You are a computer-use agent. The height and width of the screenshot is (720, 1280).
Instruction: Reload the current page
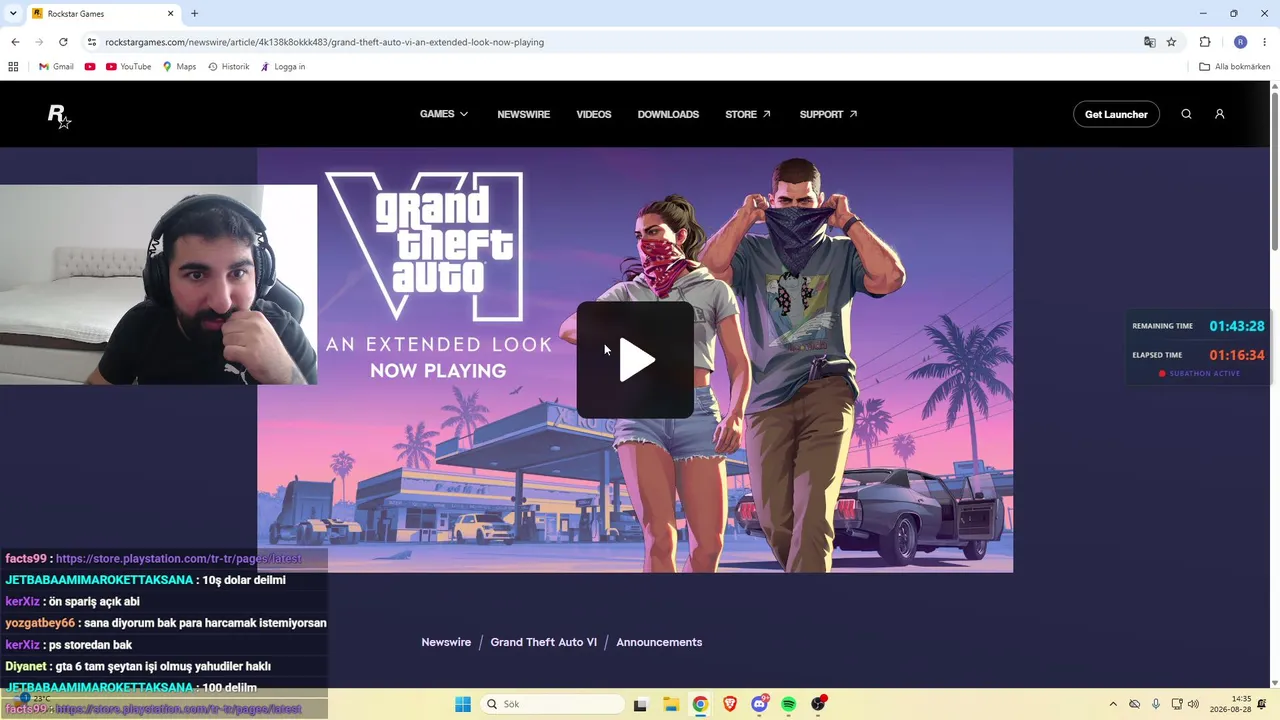tap(63, 42)
